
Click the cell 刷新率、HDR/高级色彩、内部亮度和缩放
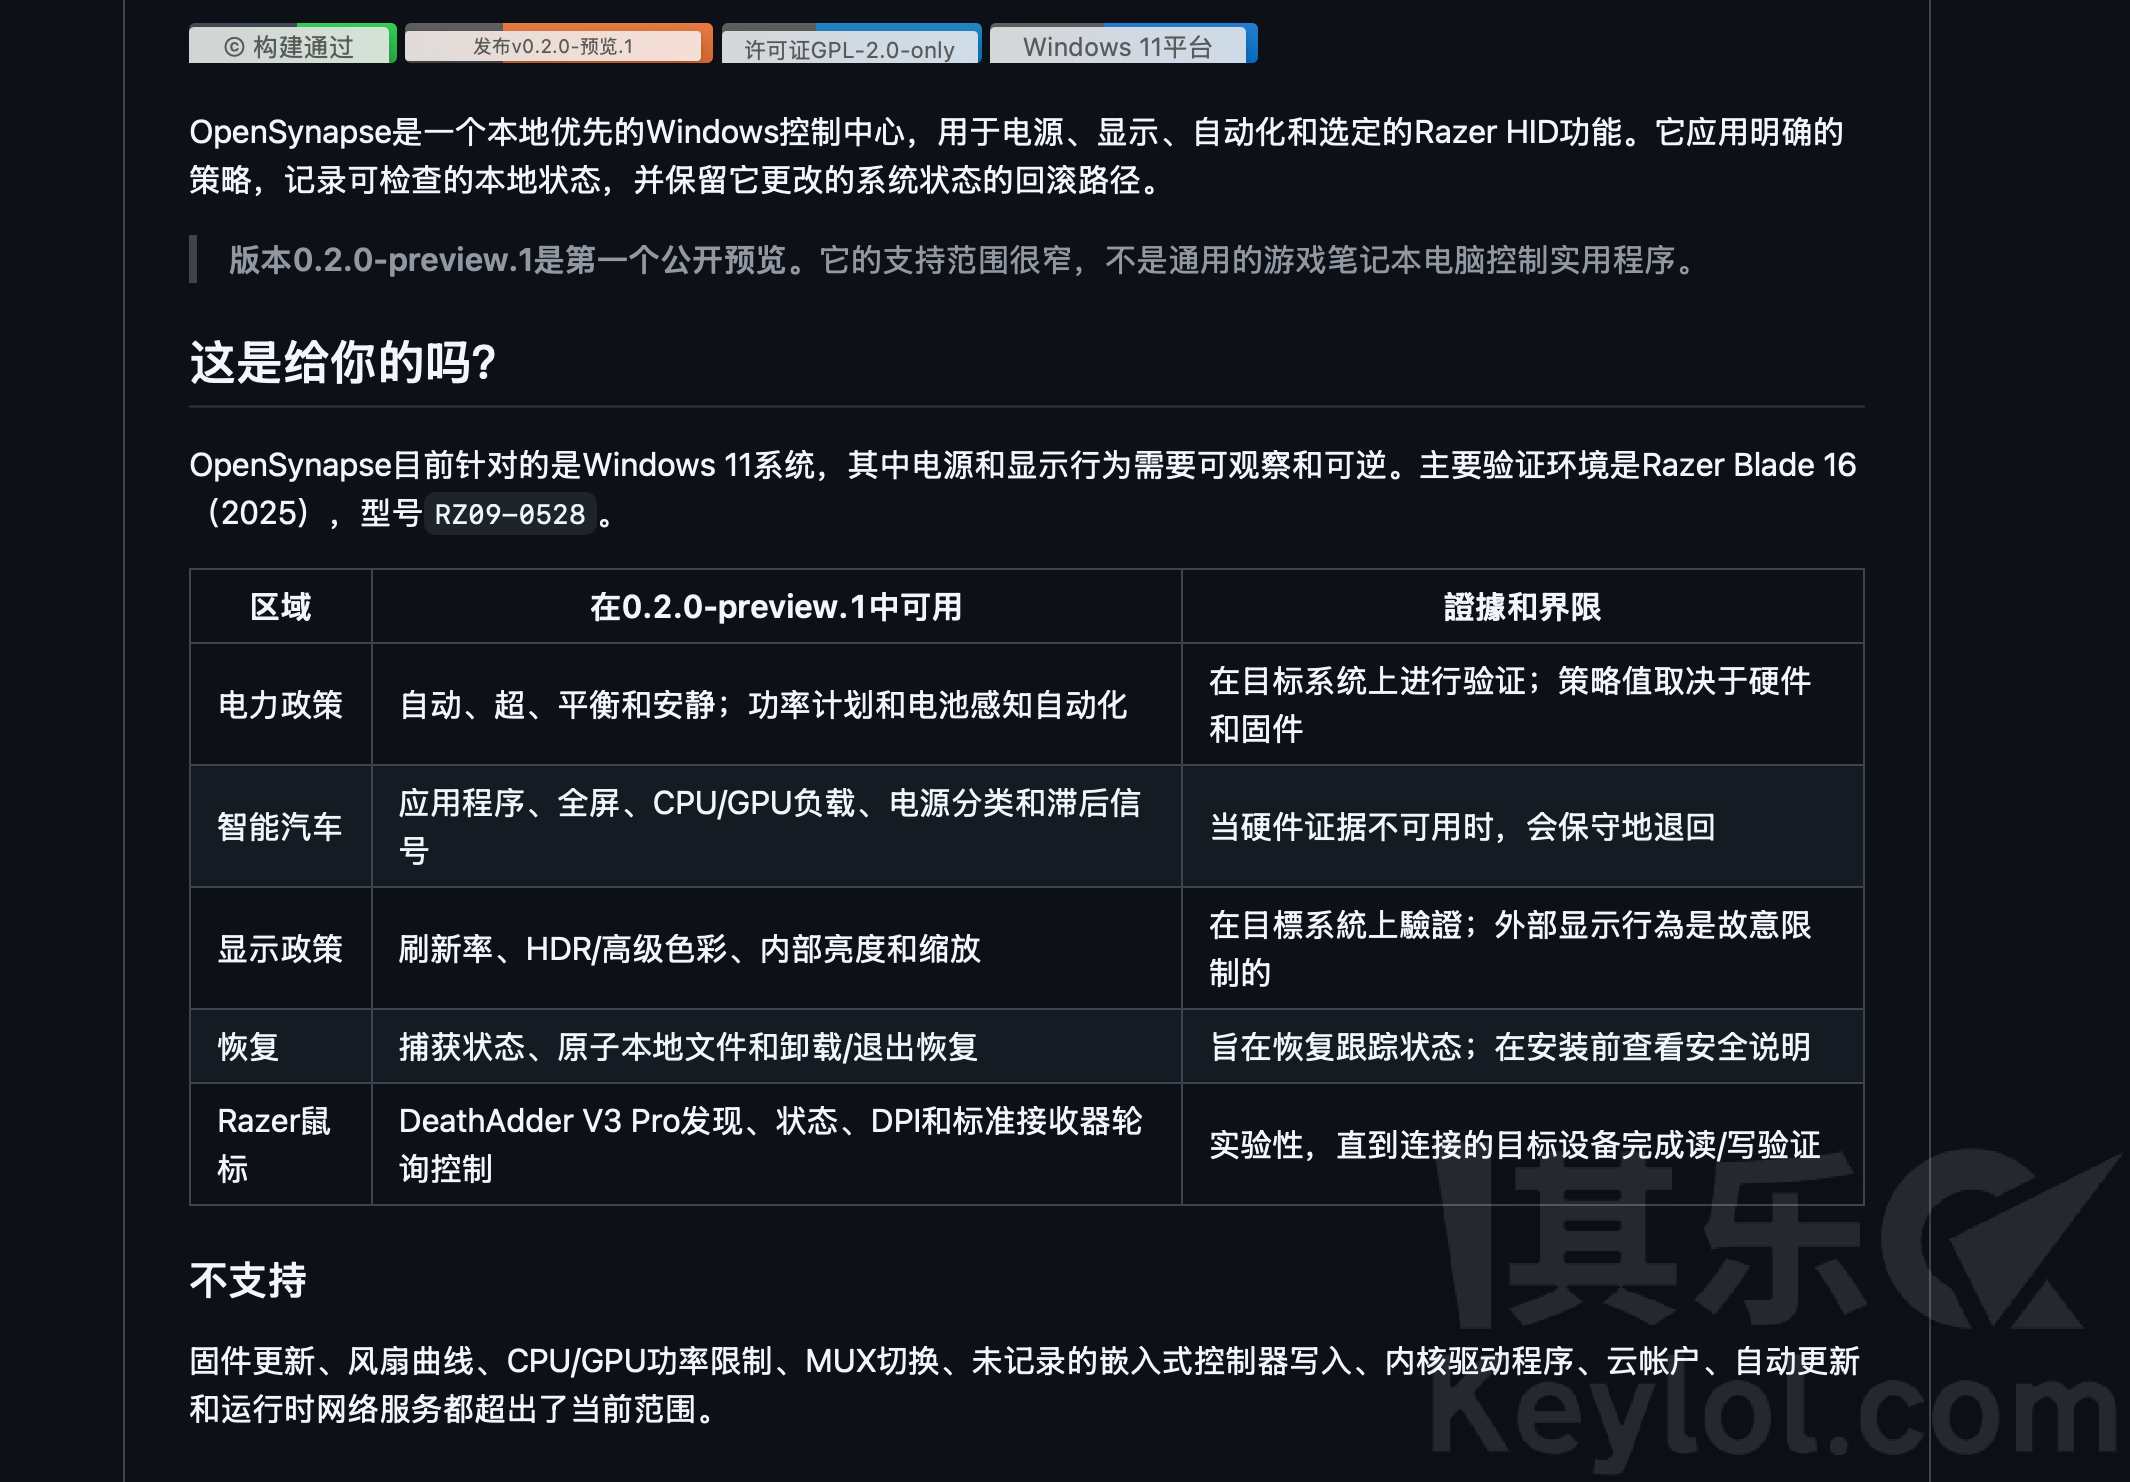coord(776,949)
